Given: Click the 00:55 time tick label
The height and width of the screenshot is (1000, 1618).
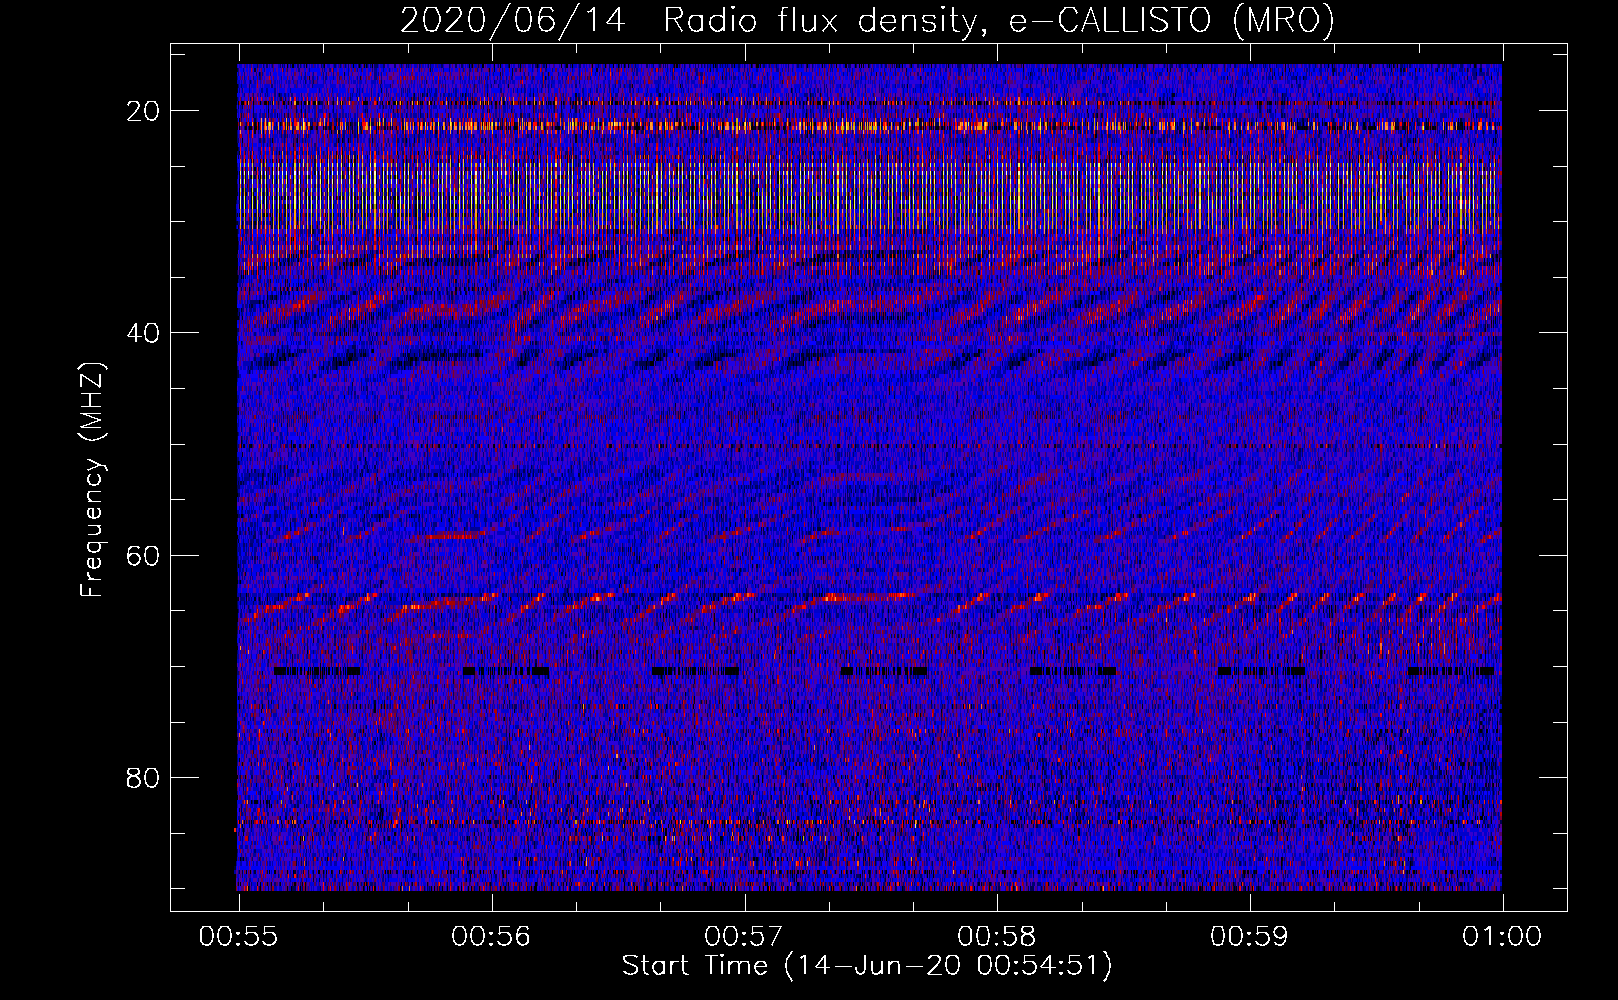Looking at the screenshot, I should [x=238, y=936].
